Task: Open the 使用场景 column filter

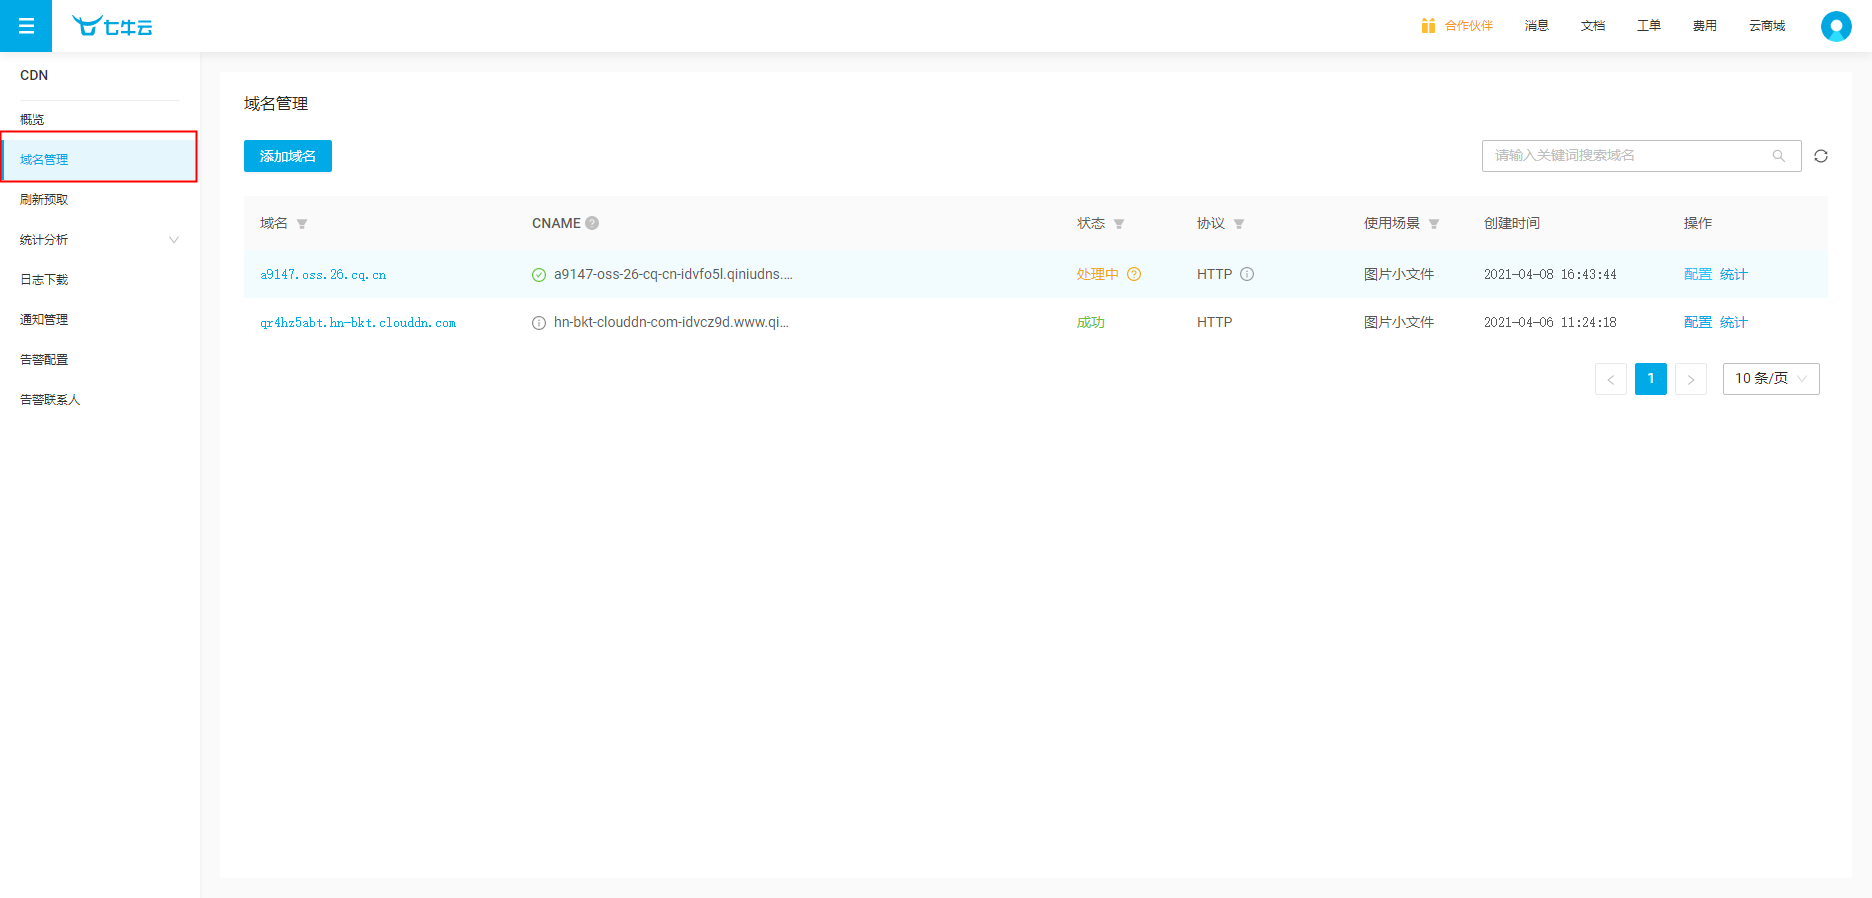Action: pos(1434,224)
